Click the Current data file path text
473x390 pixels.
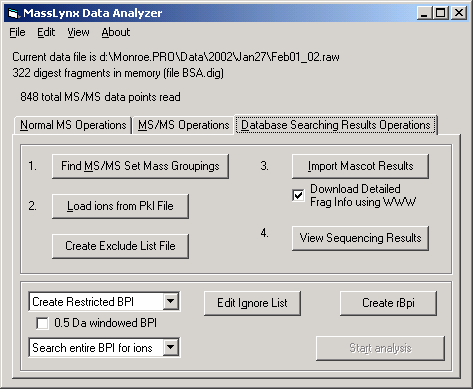(176, 57)
